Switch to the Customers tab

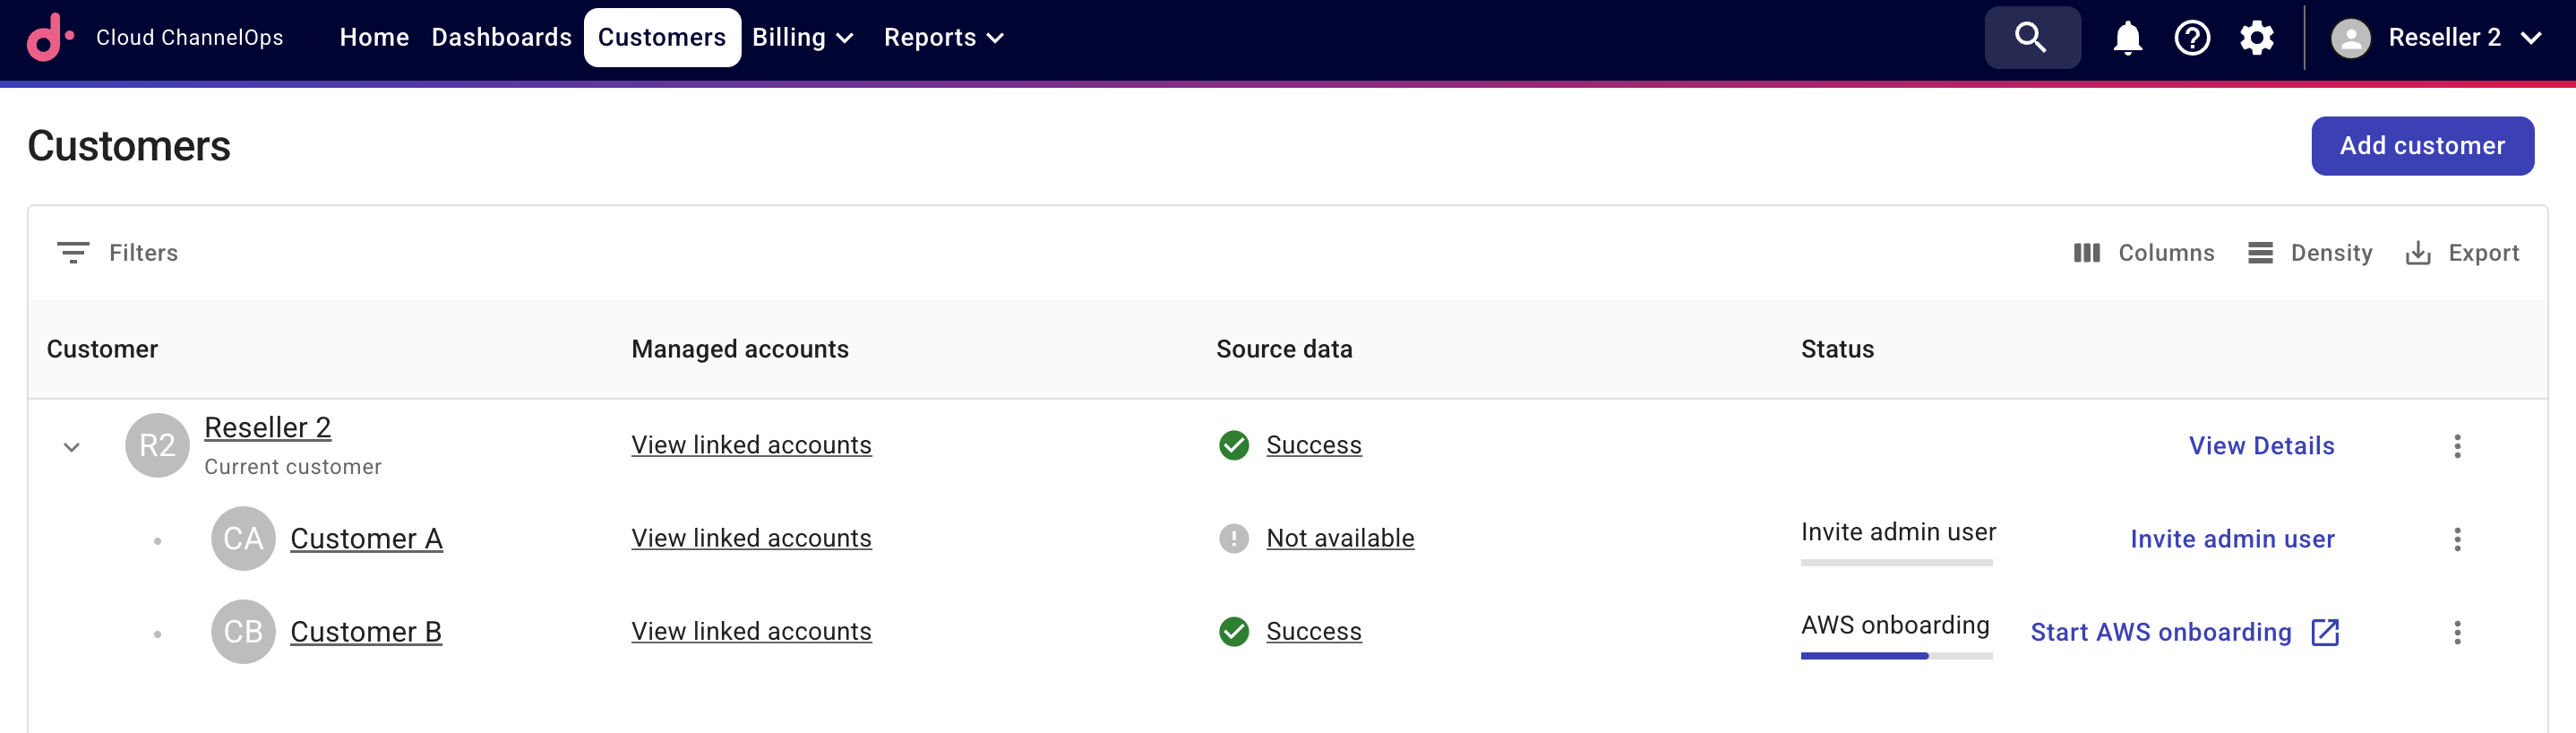[x=662, y=37]
